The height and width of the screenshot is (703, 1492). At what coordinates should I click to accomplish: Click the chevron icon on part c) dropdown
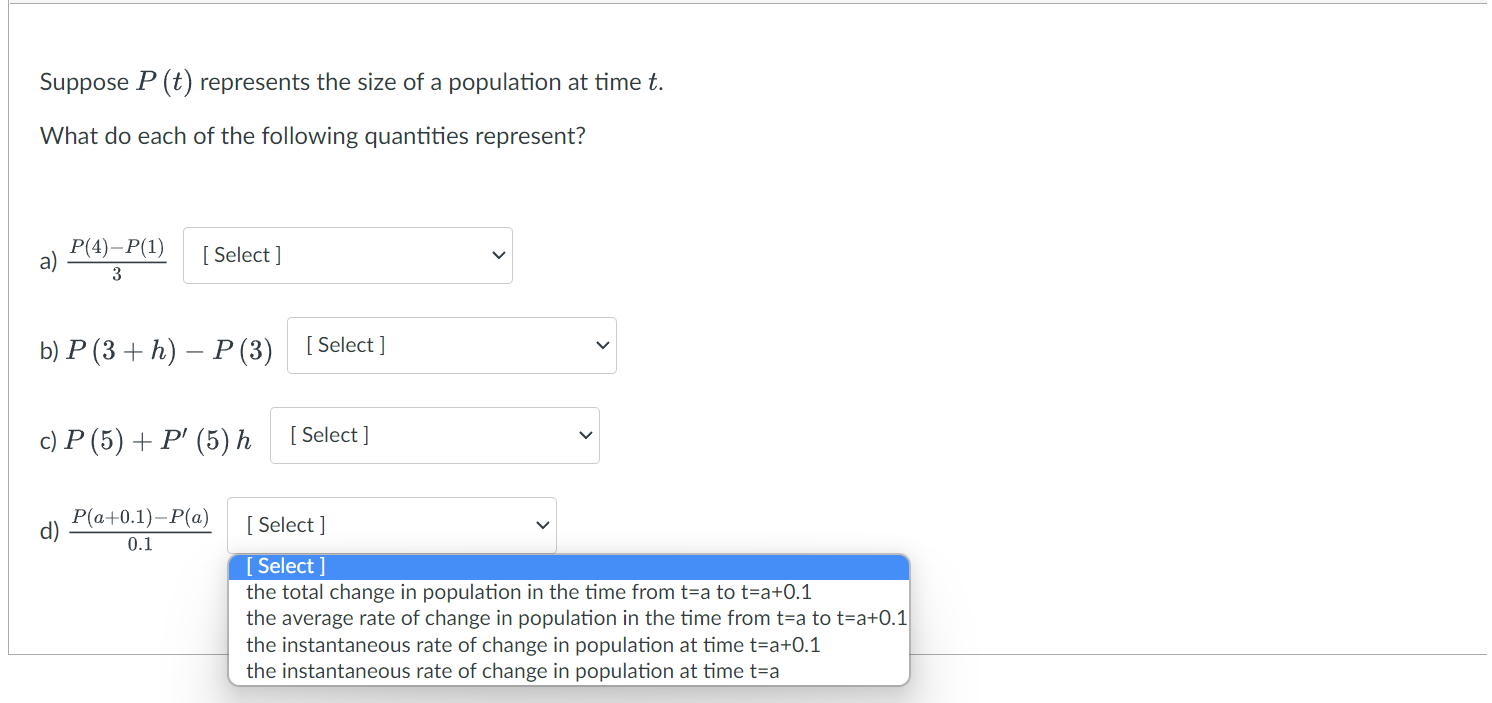point(585,435)
